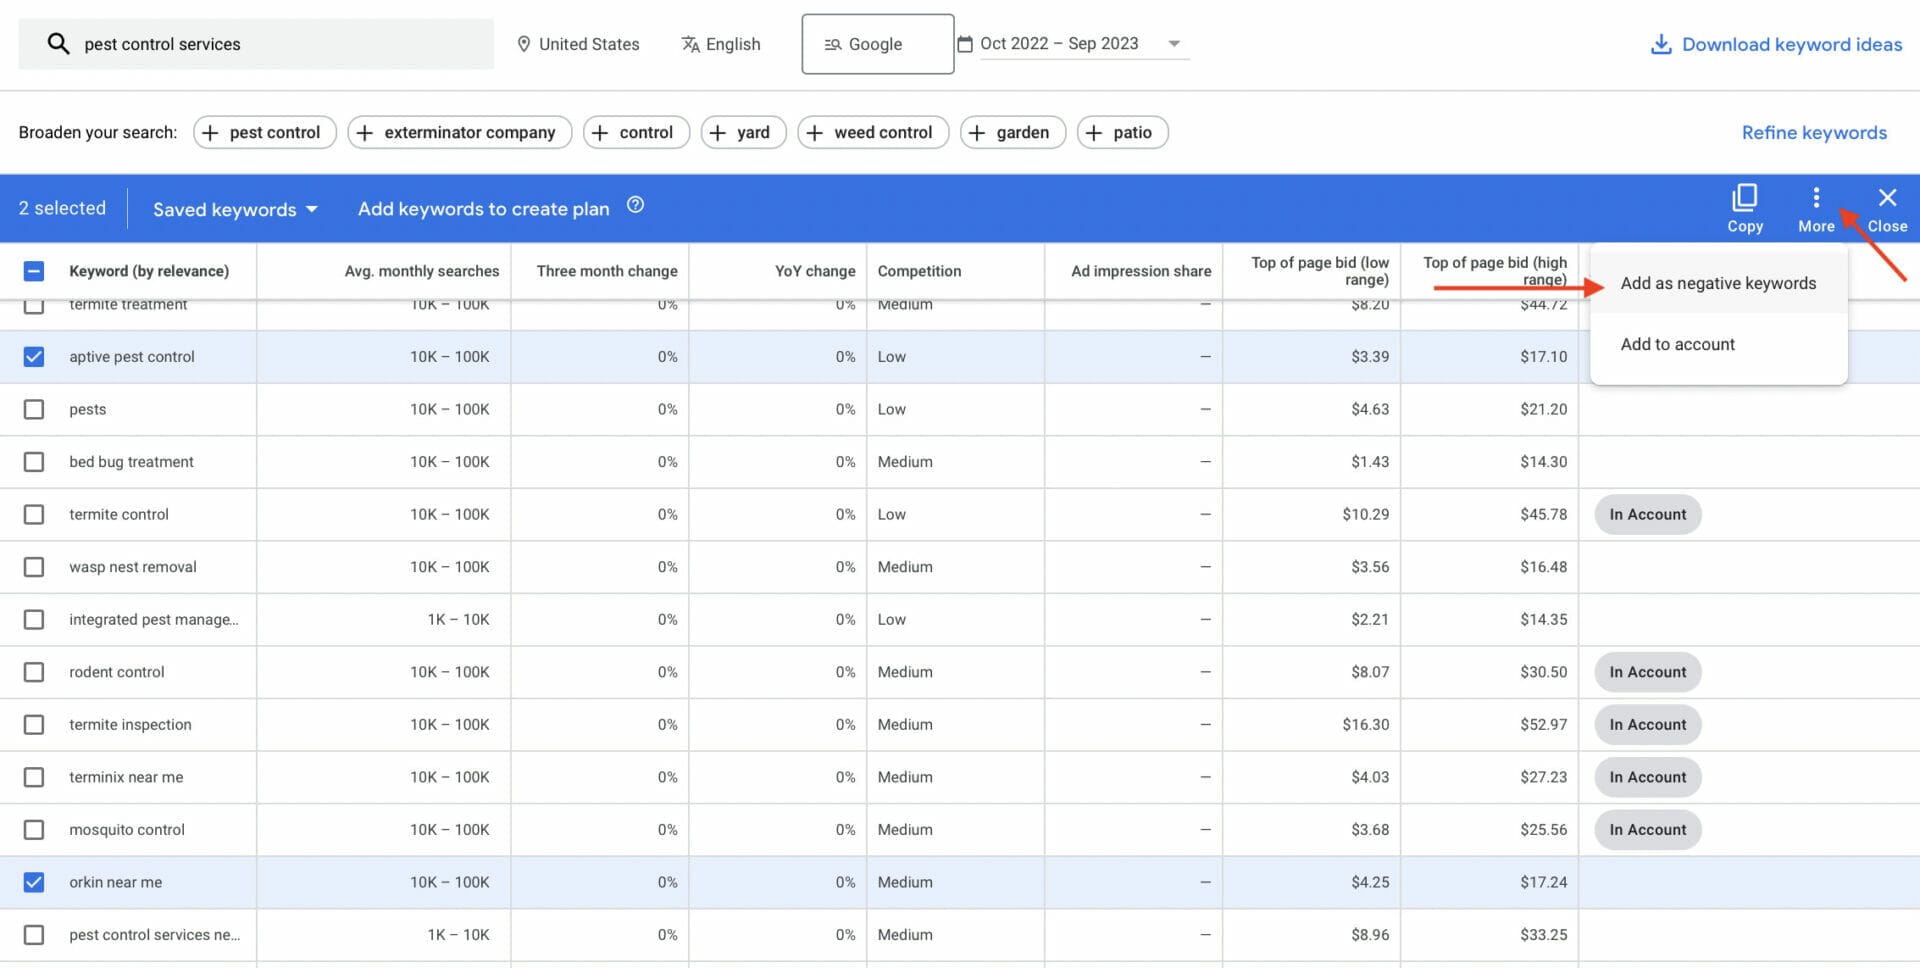
Task: Uncheck the aptive pest control row
Action: click(x=34, y=356)
